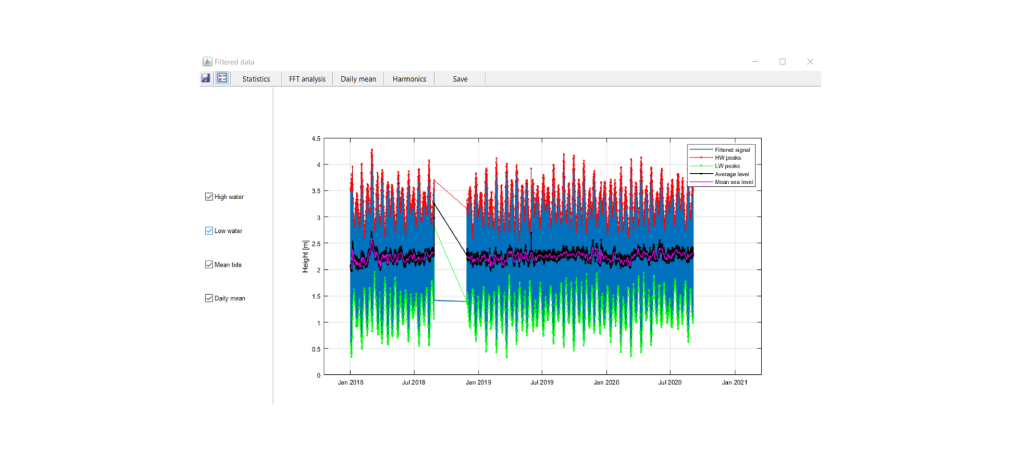Open the FFT analysis menu
This screenshot has height=461, width=1024.
click(x=307, y=78)
